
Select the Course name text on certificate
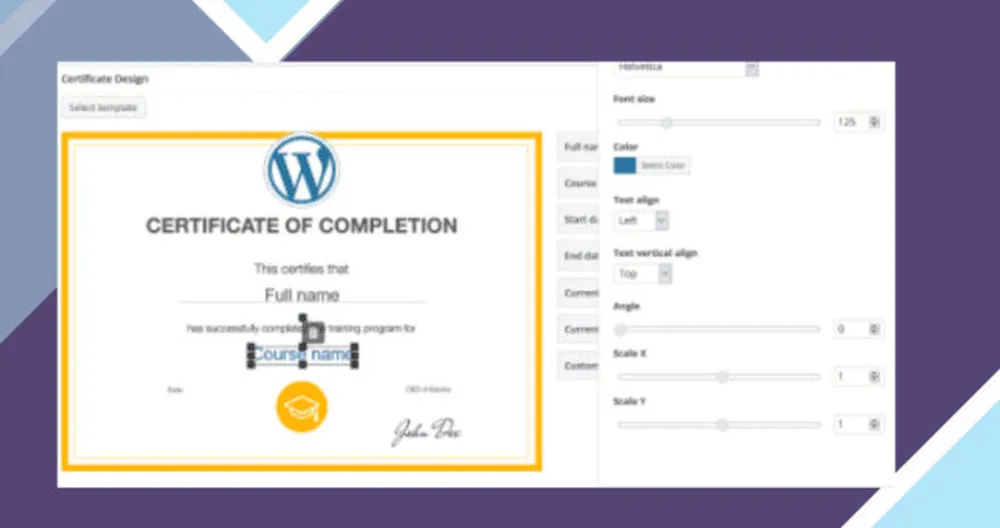tap(302, 354)
